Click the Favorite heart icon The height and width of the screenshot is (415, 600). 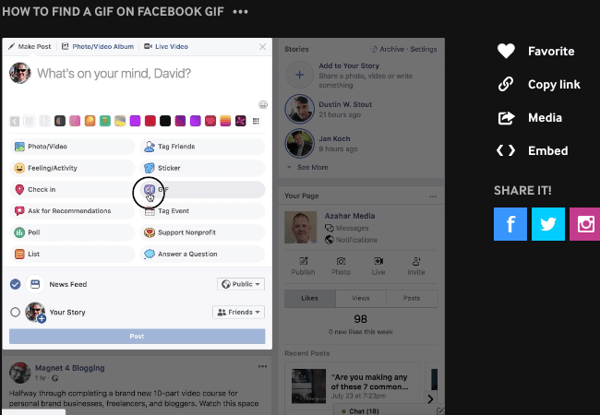(506, 51)
